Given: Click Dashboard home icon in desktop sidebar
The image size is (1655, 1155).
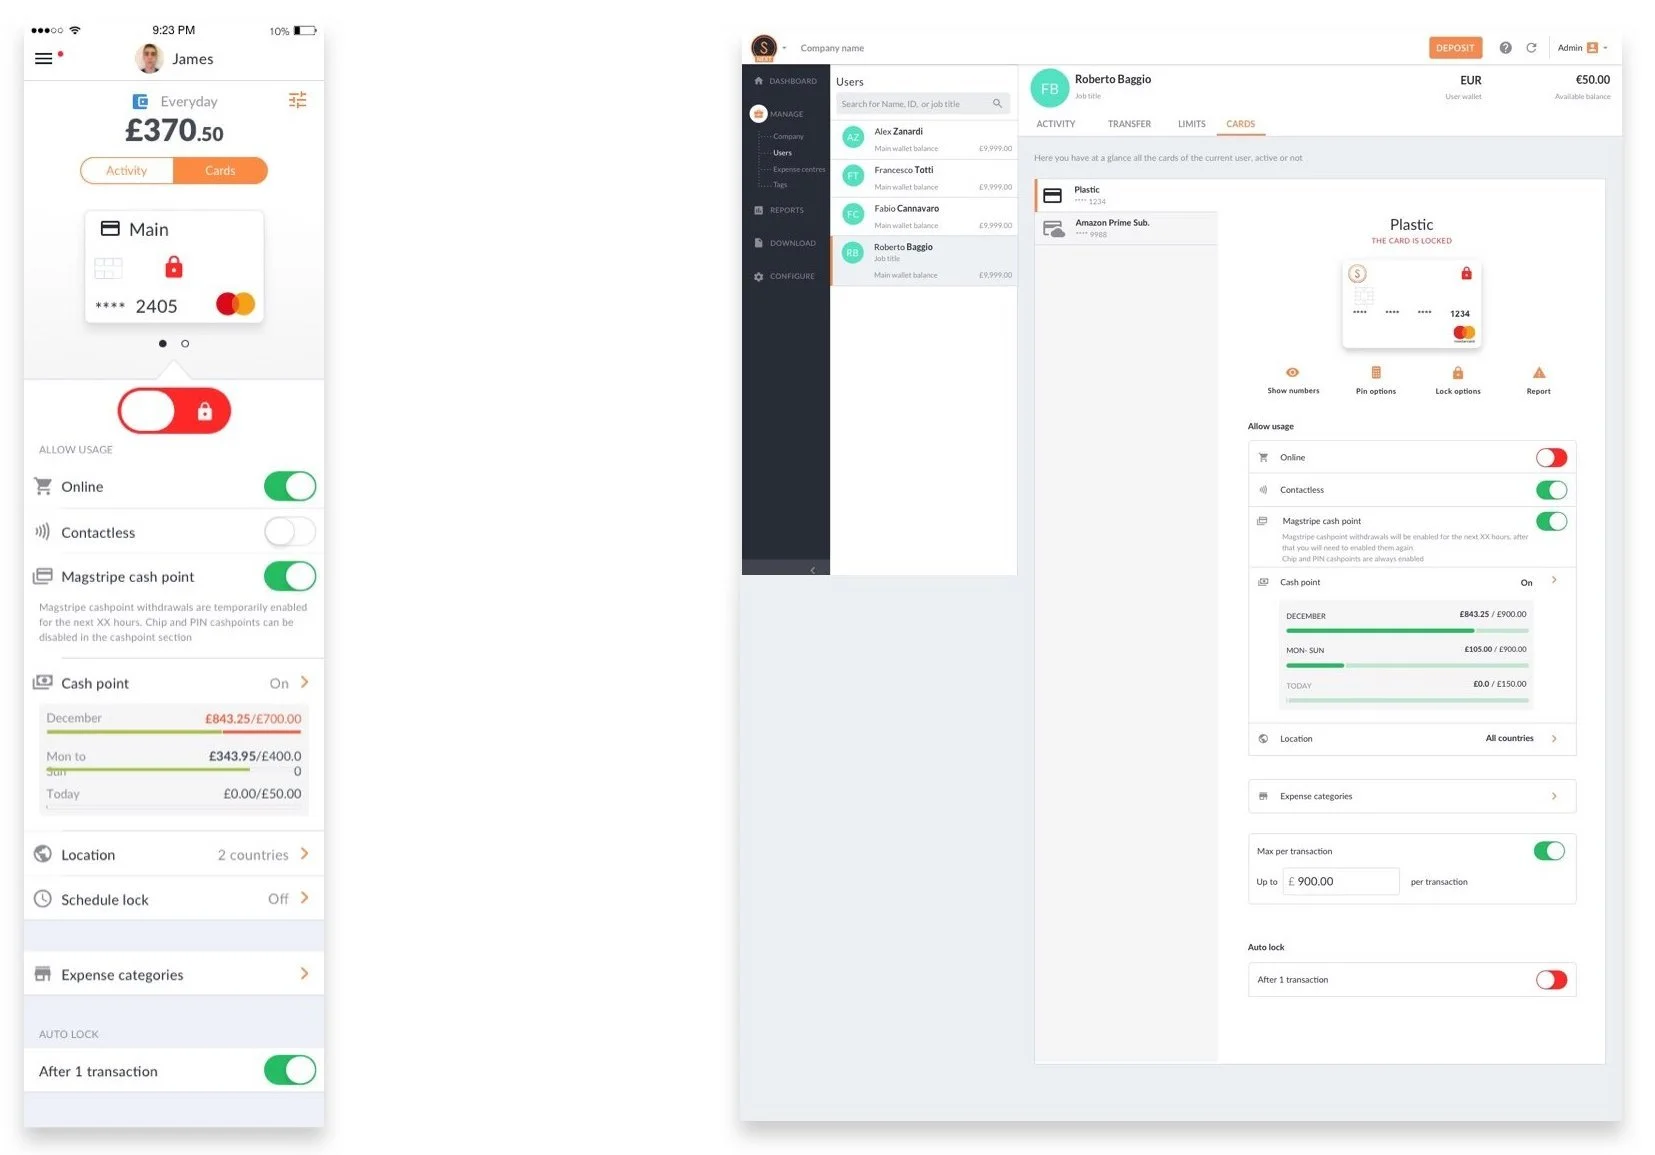Looking at the screenshot, I should (759, 81).
